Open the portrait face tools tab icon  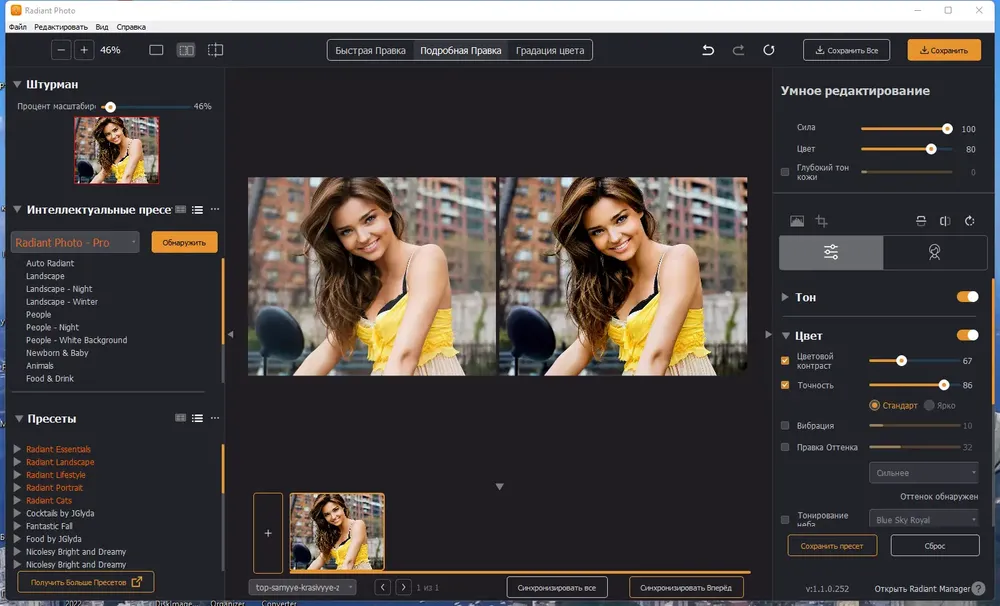(934, 252)
